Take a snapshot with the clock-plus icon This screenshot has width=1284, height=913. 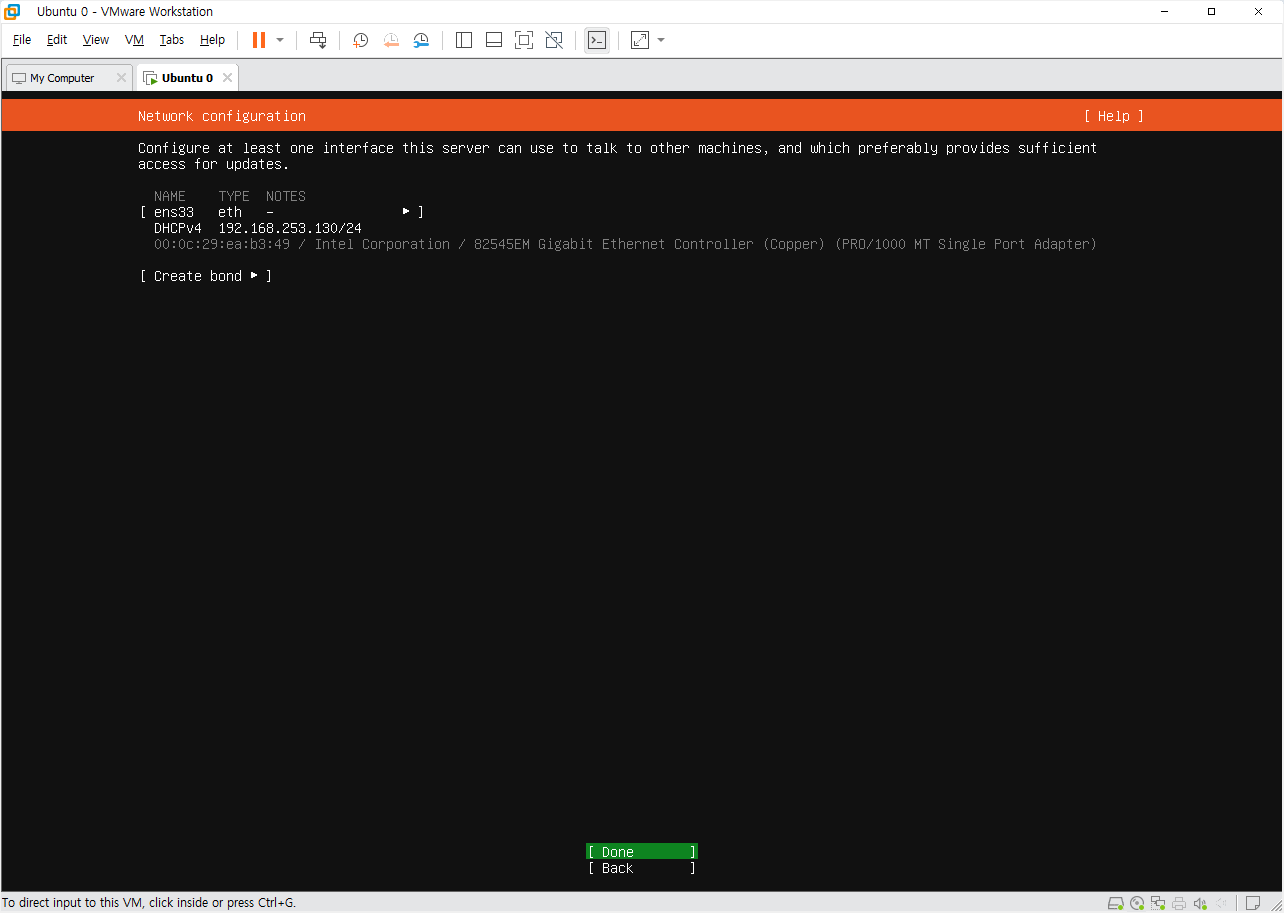click(x=361, y=40)
